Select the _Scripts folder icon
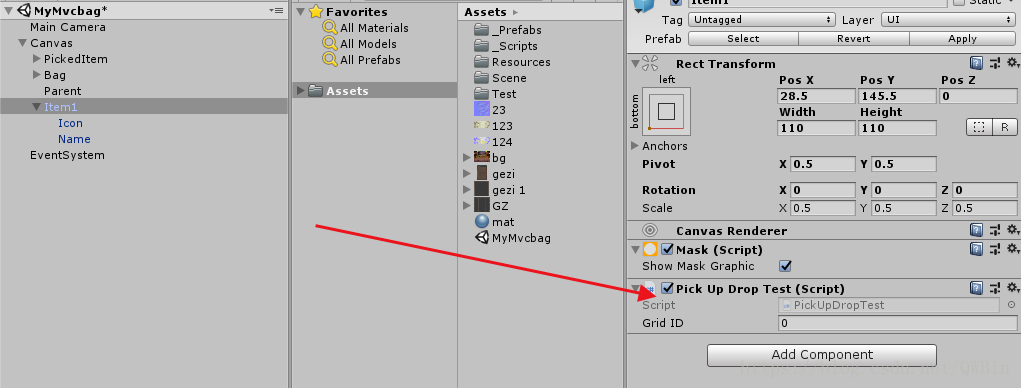 tap(481, 46)
